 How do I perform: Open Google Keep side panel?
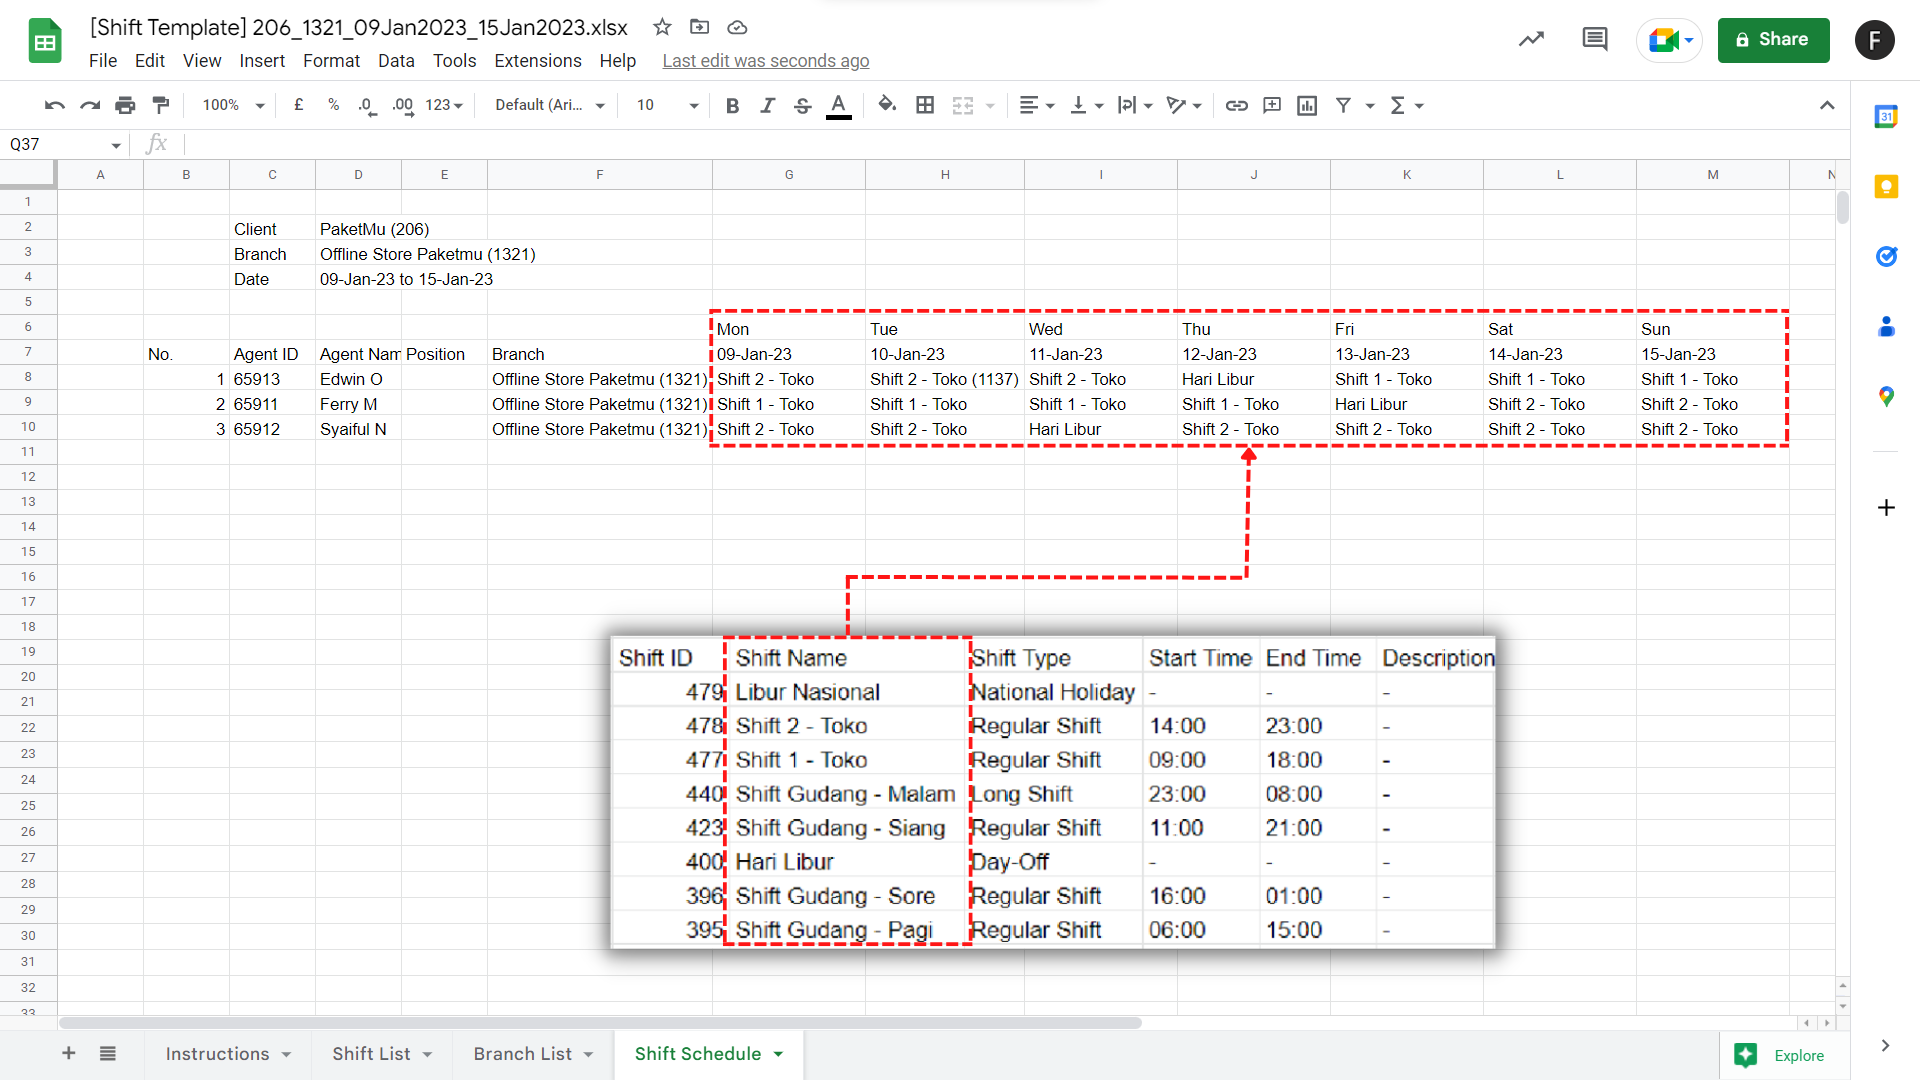tap(1886, 187)
